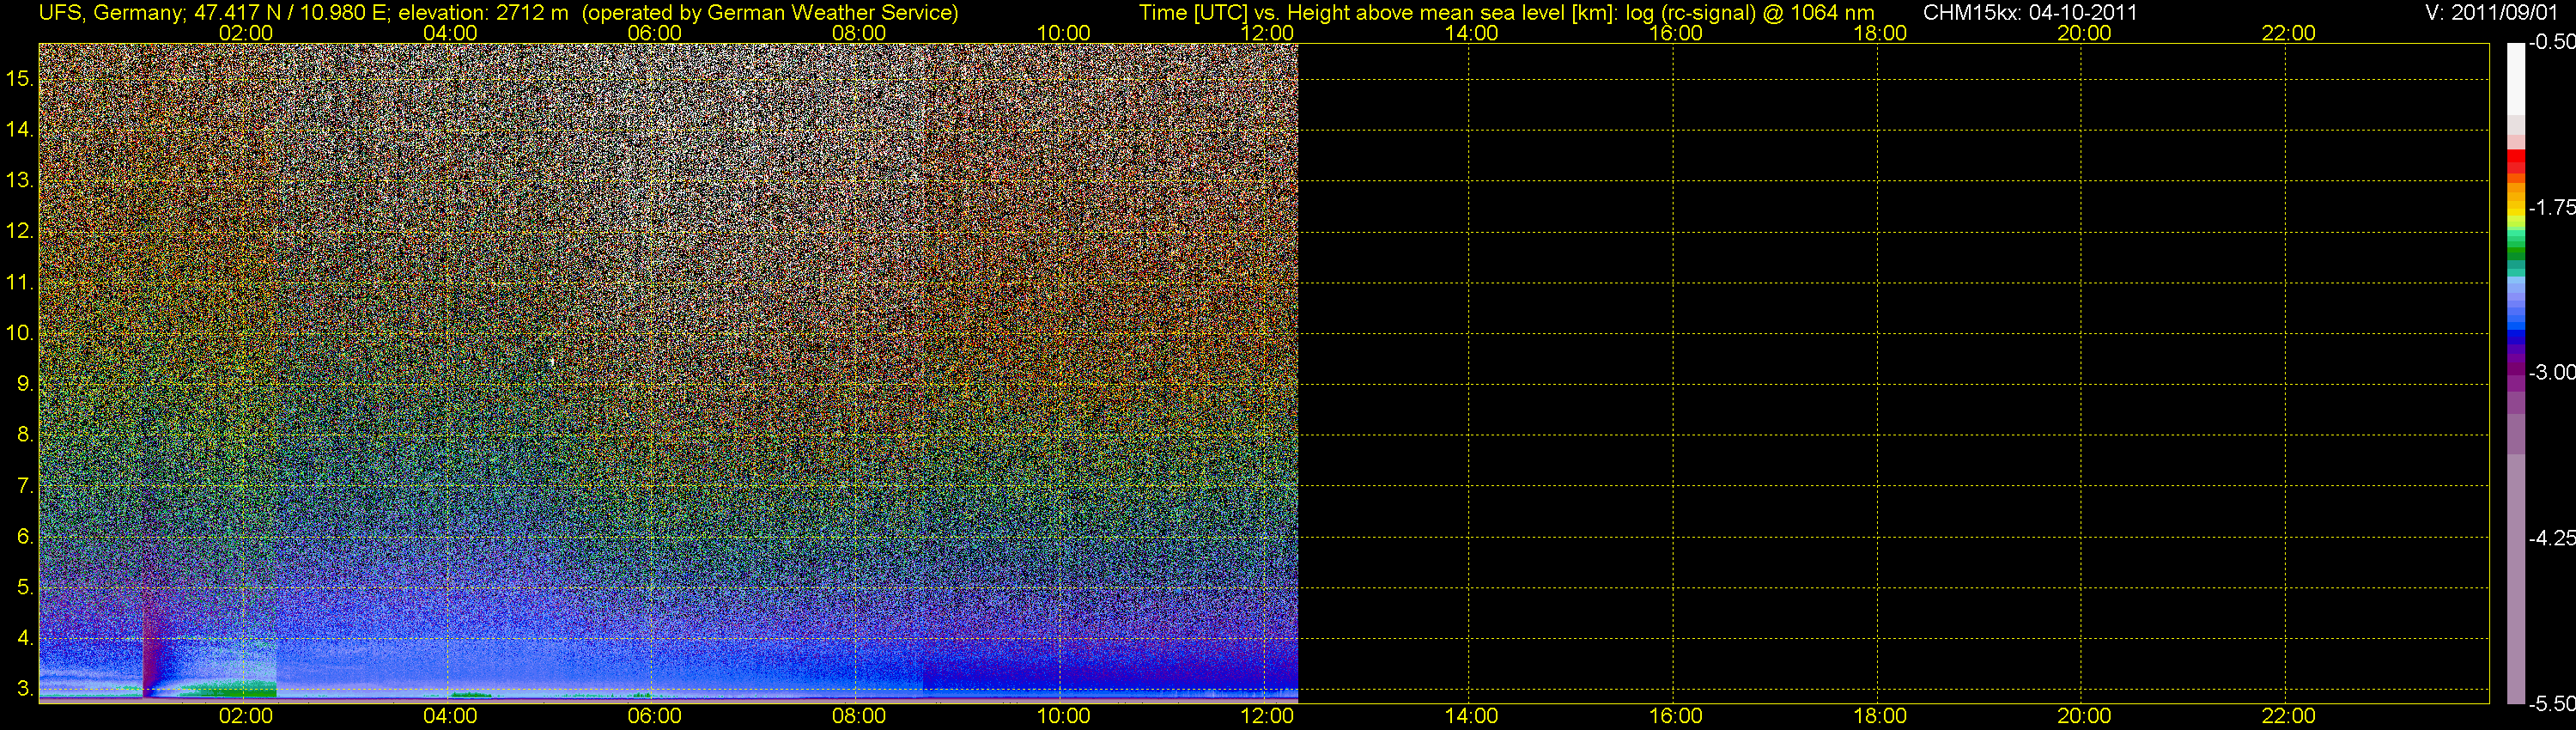The image size is (2576, 730).
Task: Click the -1.75 color scale label
Action: tap(2551, 207)
